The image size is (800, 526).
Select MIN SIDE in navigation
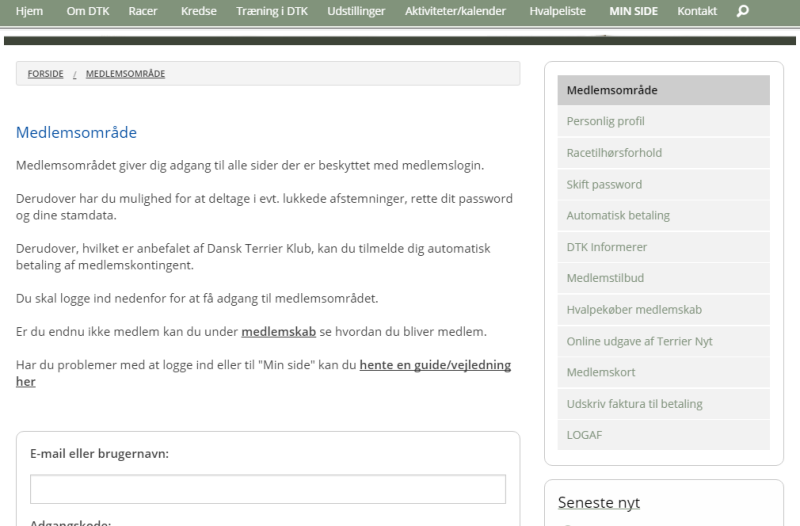633,11
